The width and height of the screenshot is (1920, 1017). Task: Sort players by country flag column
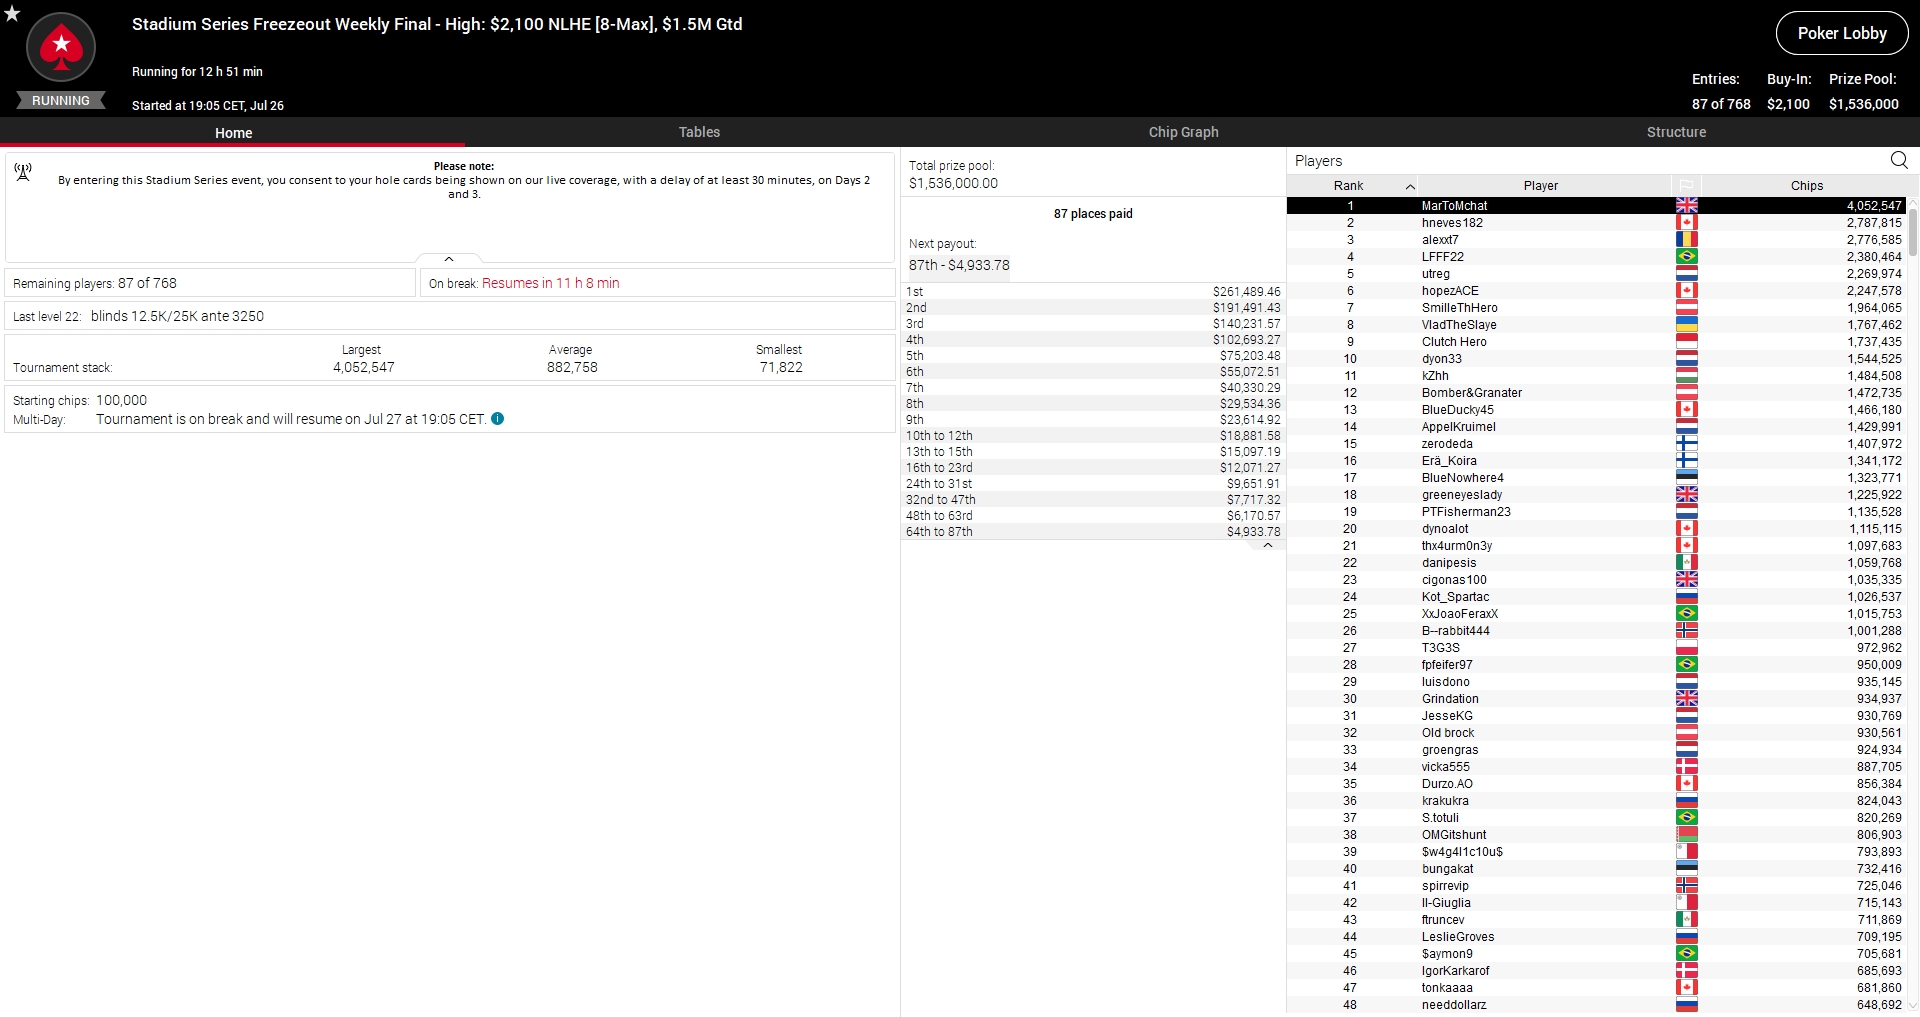click(x=1686, y=185)
